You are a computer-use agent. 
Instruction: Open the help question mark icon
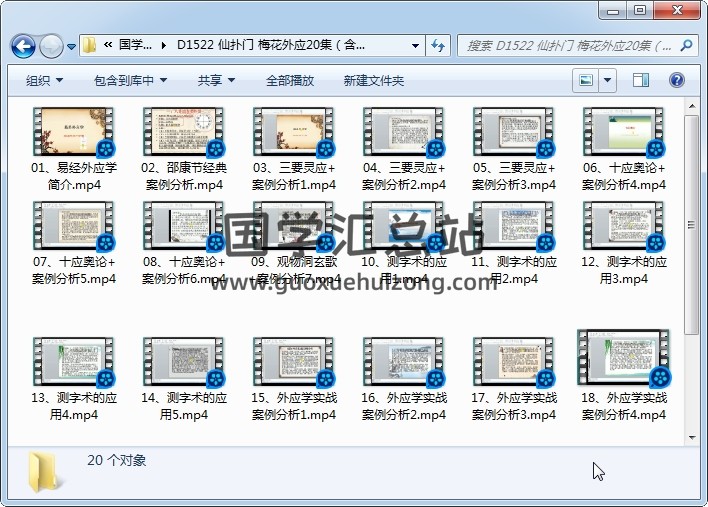coord(677,80)
